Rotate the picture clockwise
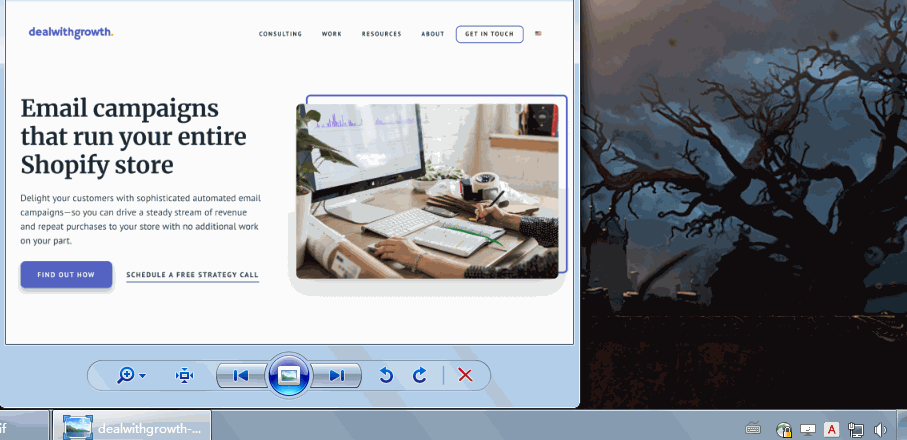The height and width of the screenshot is (440, 907). pyautogui.click(x=419, y=376)
